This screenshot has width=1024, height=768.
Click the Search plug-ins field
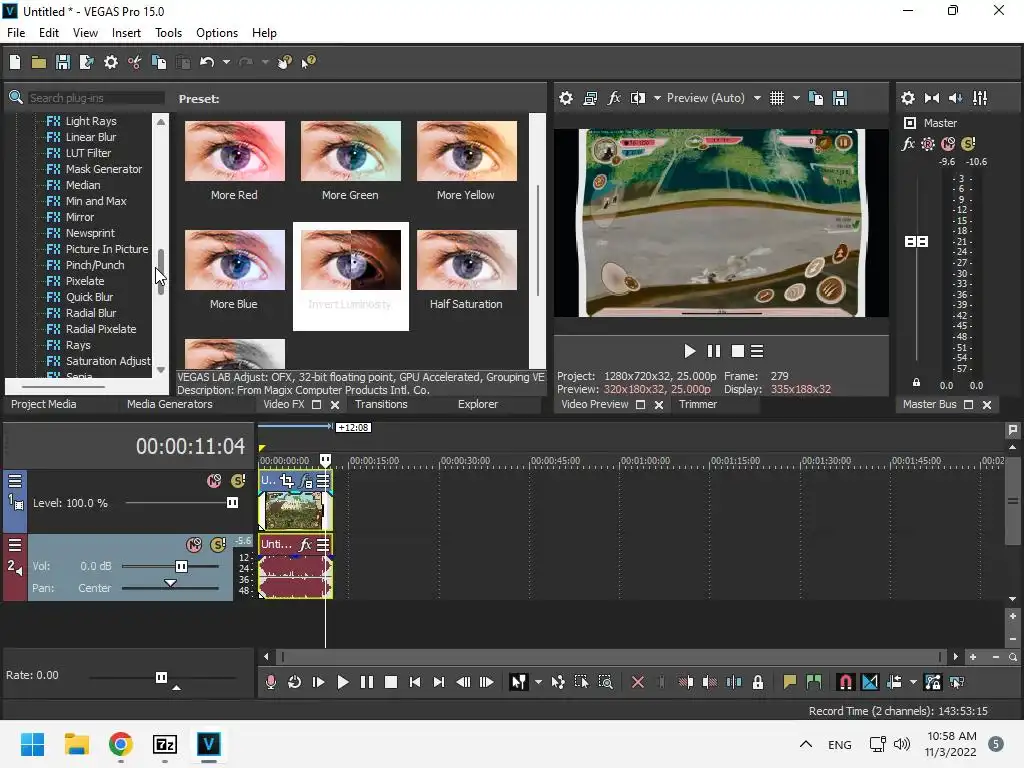click(x=95, y=98)
